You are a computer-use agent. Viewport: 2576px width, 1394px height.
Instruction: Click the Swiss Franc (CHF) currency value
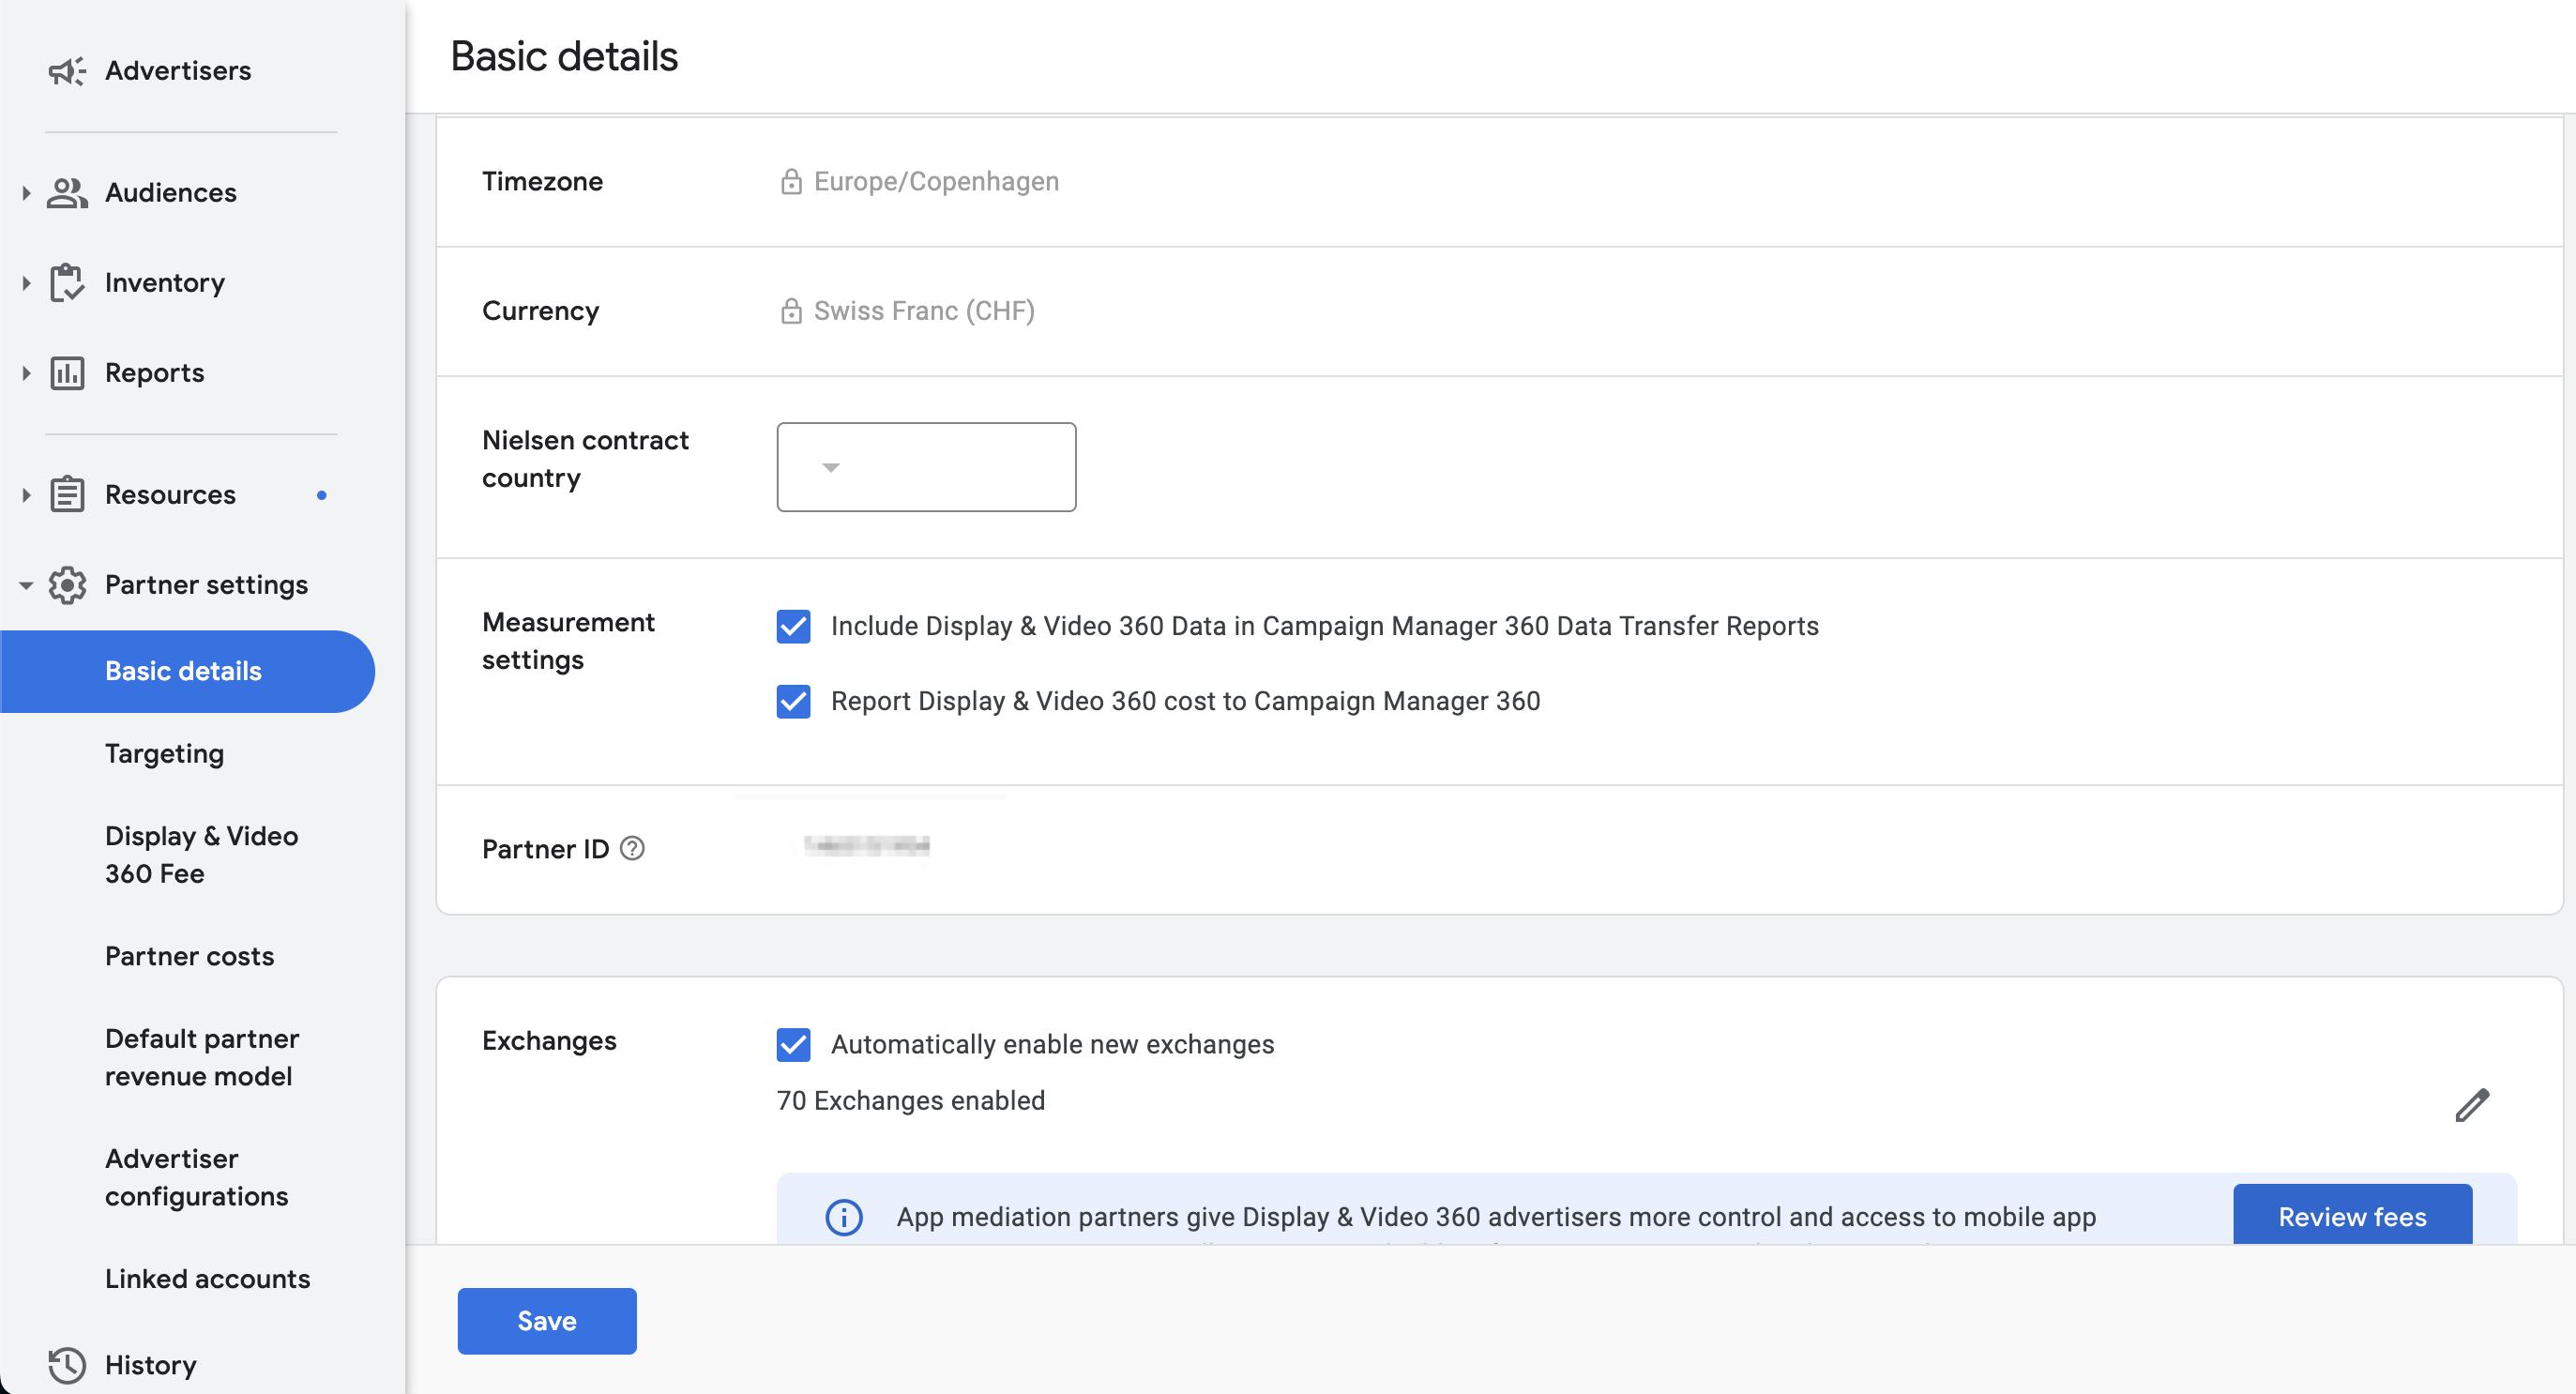pyautogui.click(x=924, y=311)
